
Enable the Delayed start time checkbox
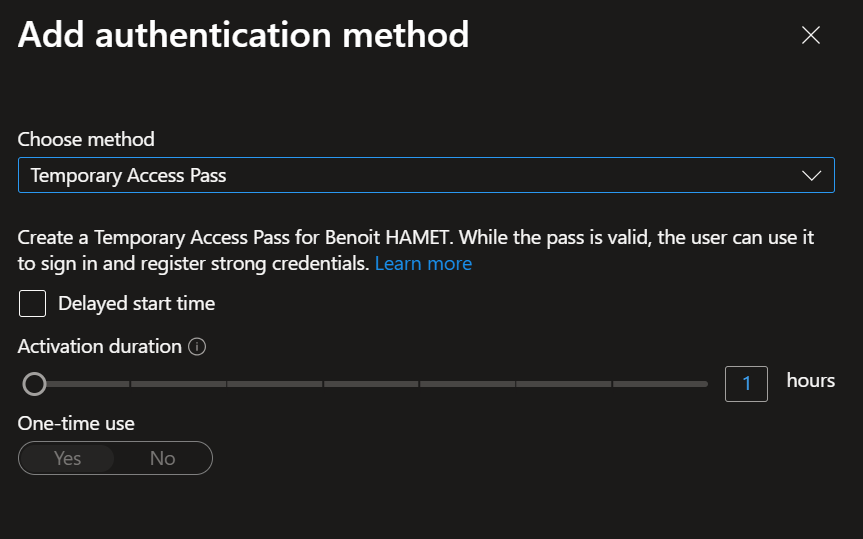click(x=33, y=303)
